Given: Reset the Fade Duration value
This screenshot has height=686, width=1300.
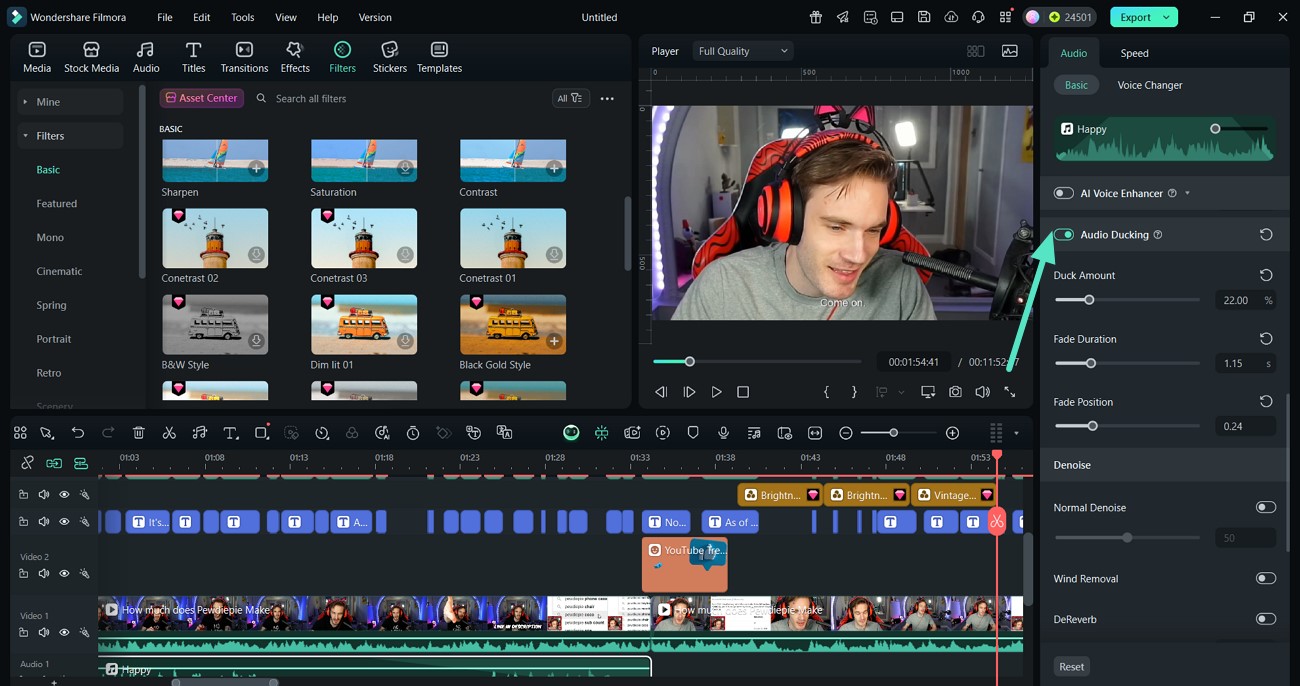Looking at the screenshot, I should click(1266, 339).
